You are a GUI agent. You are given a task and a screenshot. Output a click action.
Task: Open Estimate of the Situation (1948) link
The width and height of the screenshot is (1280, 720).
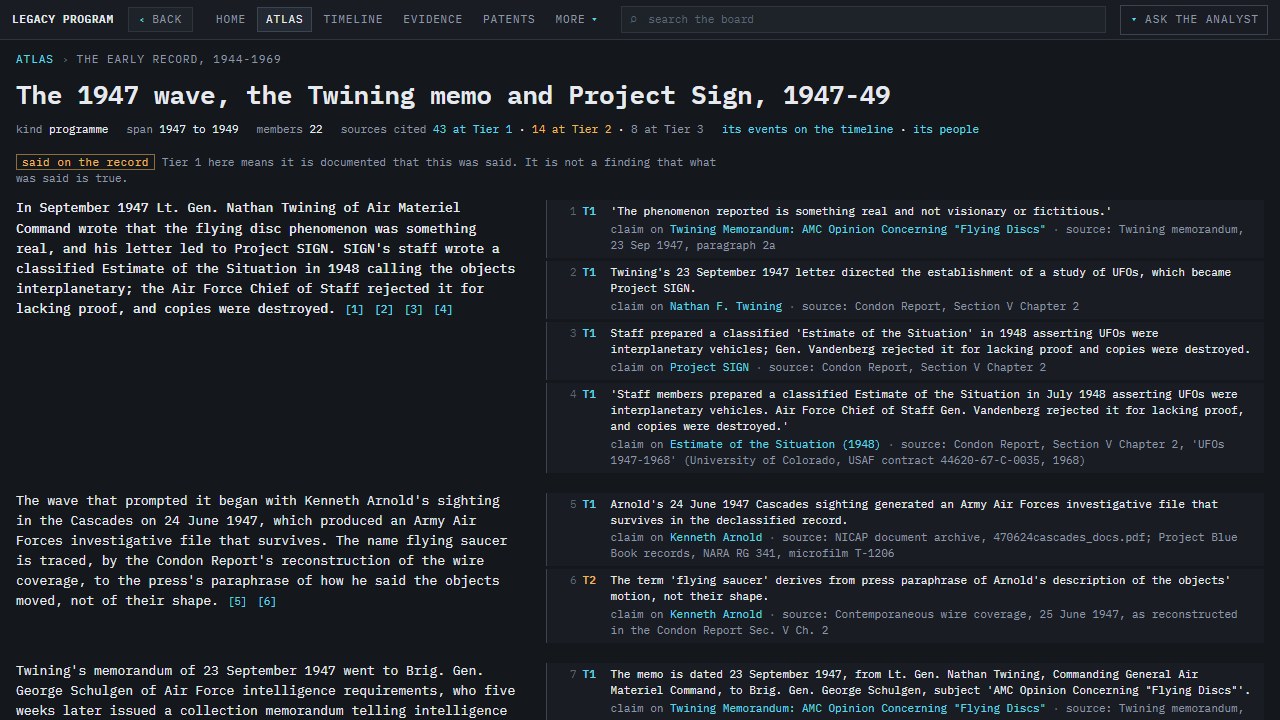pyautogui.click(x=775, y=444)
